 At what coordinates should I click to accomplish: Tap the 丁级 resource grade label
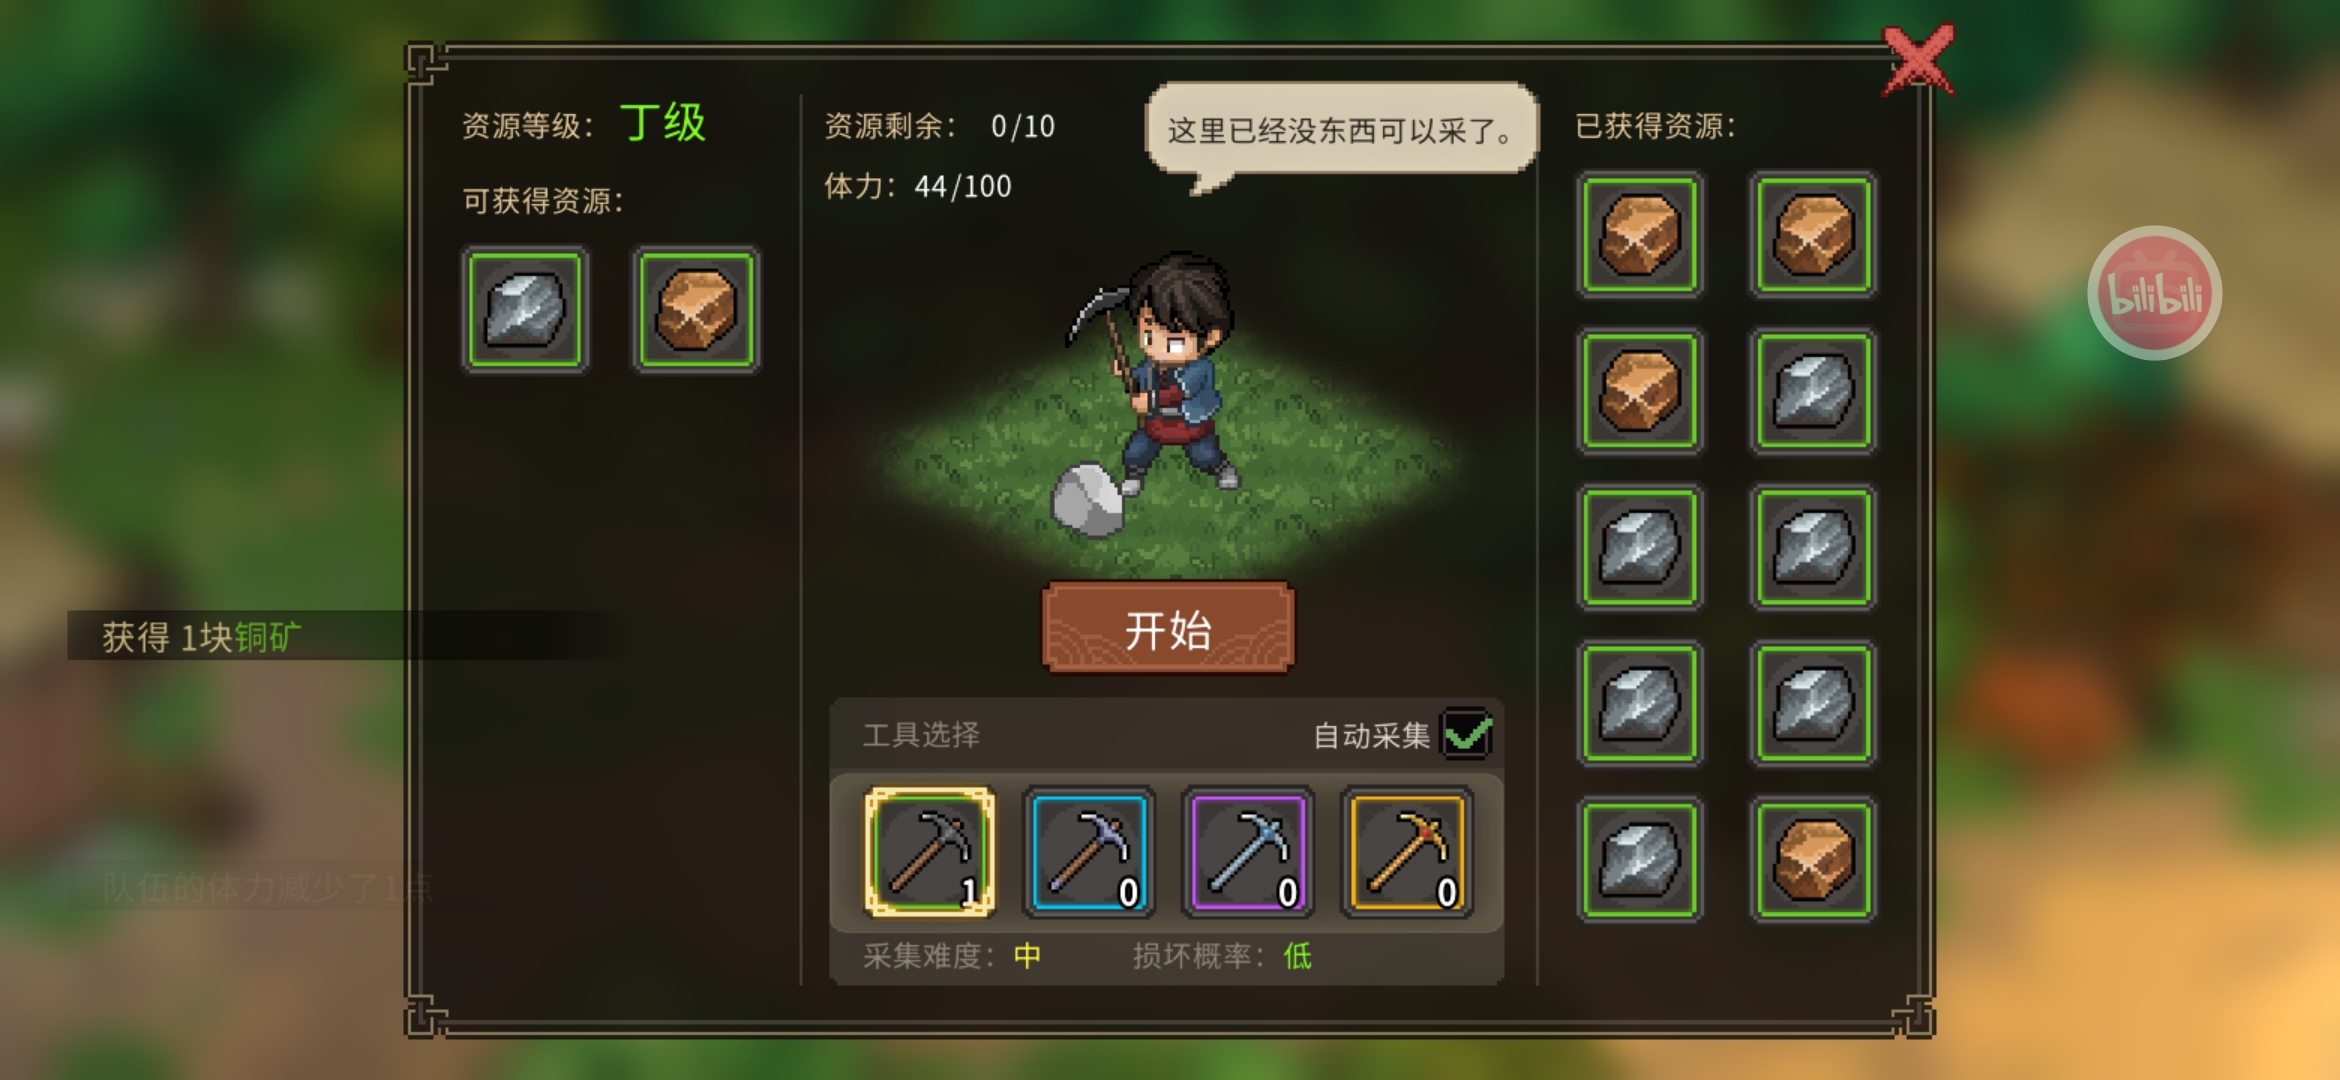[x=663, y=124]
